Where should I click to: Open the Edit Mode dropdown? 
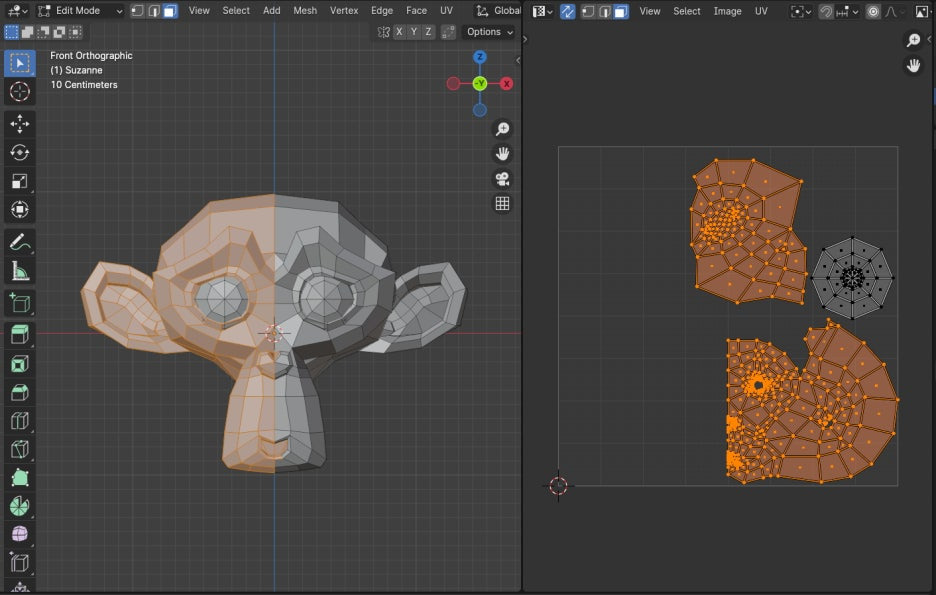pos(80,11)
